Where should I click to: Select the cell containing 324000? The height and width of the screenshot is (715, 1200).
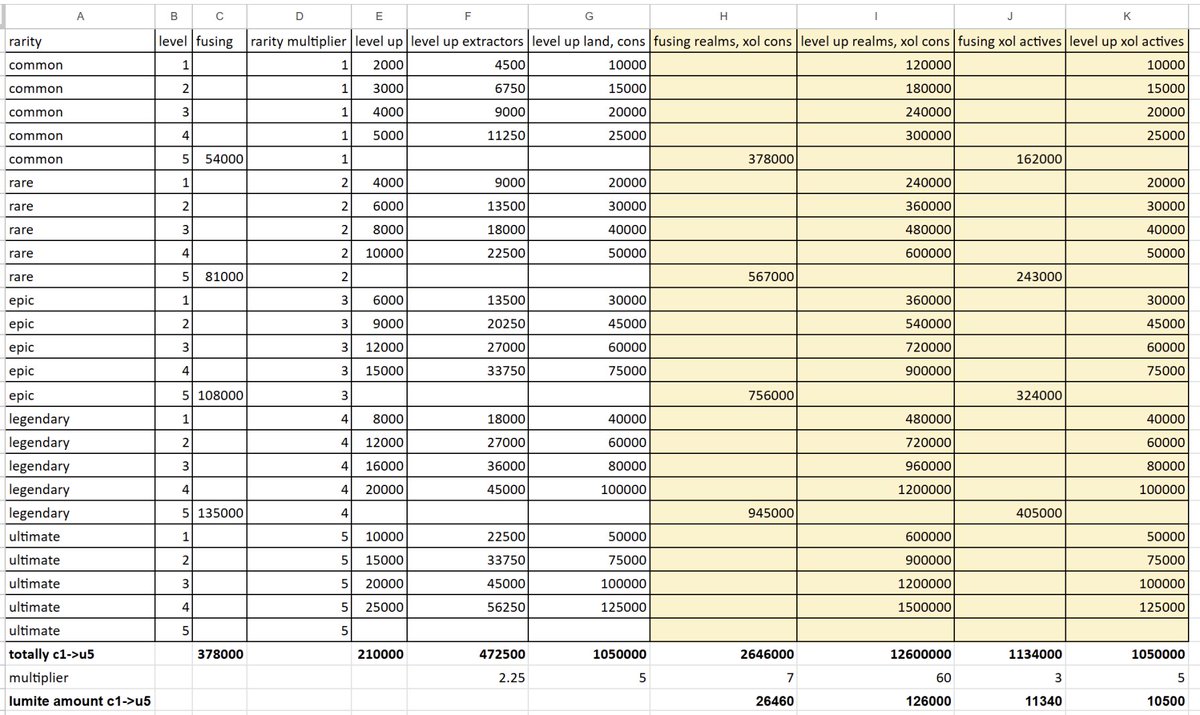pos(1011,395)
